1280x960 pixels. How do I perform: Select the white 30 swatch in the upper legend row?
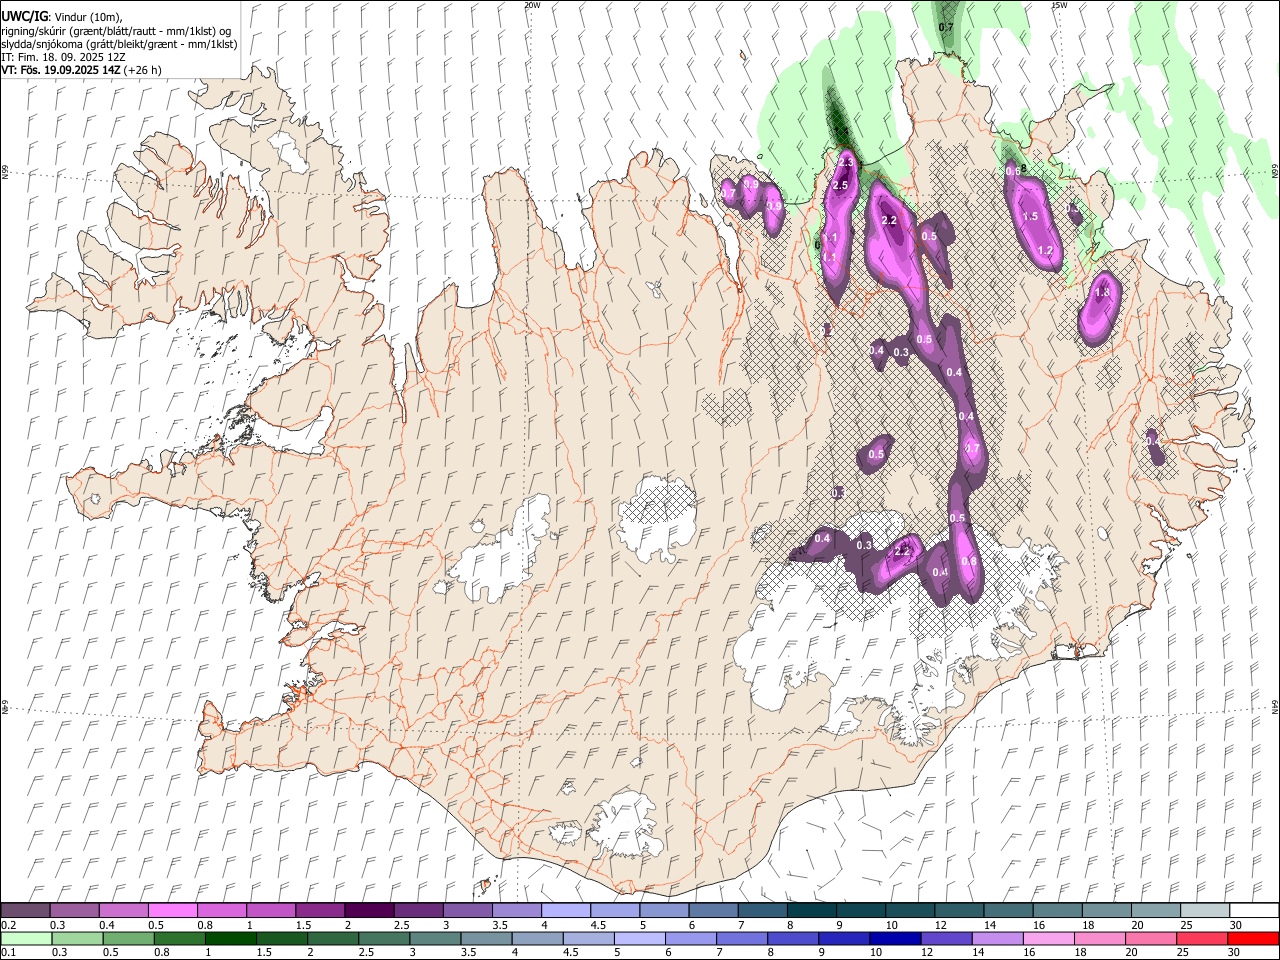[1253, 911]
